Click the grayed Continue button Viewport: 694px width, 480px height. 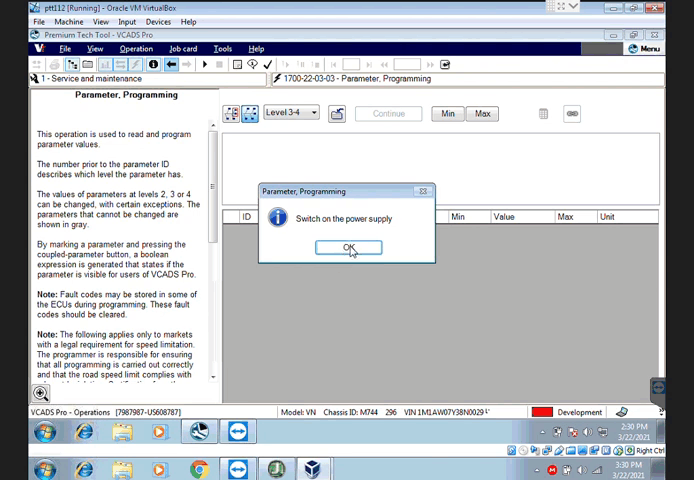tap(389, 114)
